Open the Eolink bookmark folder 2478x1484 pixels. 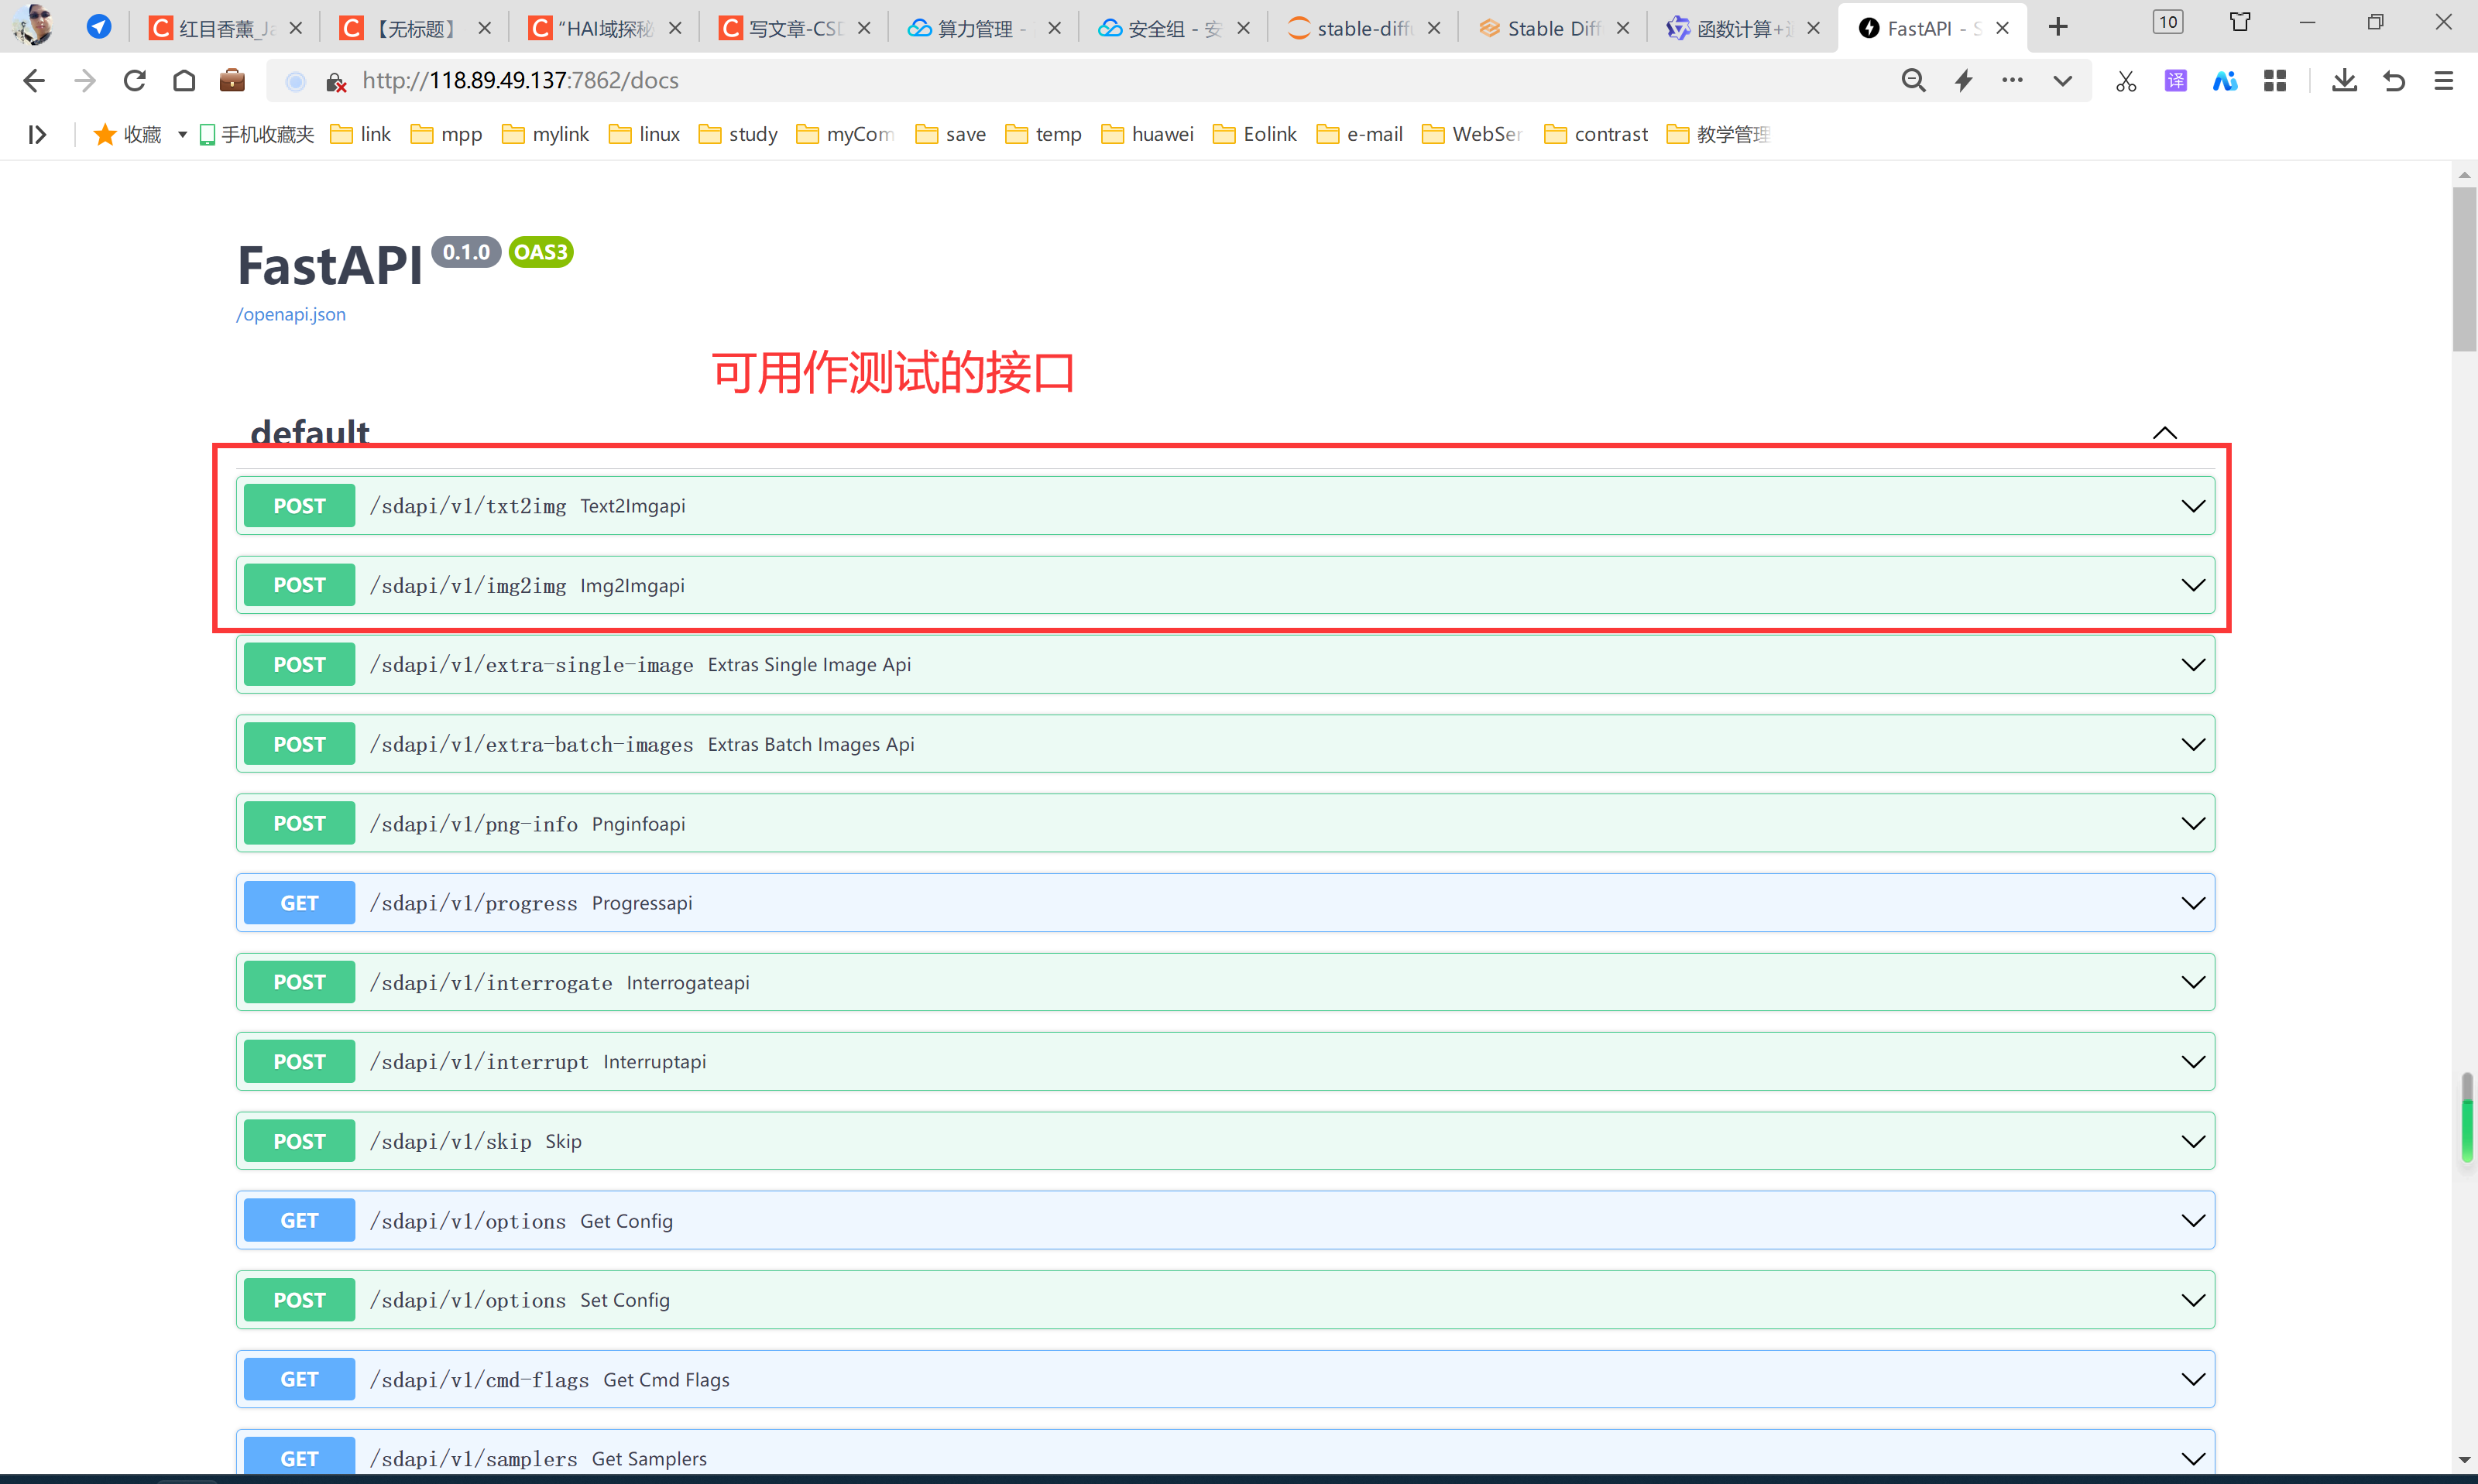1254,135
